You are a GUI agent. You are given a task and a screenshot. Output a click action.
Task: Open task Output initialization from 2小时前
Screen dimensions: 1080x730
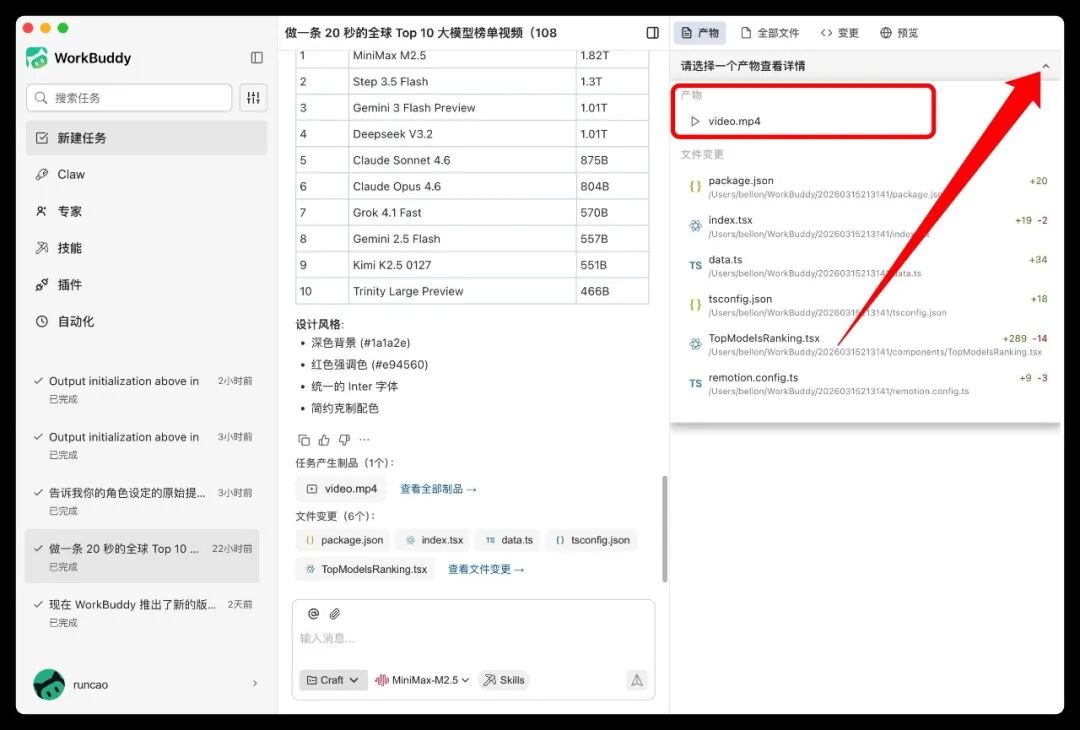[x=143, y=390]
